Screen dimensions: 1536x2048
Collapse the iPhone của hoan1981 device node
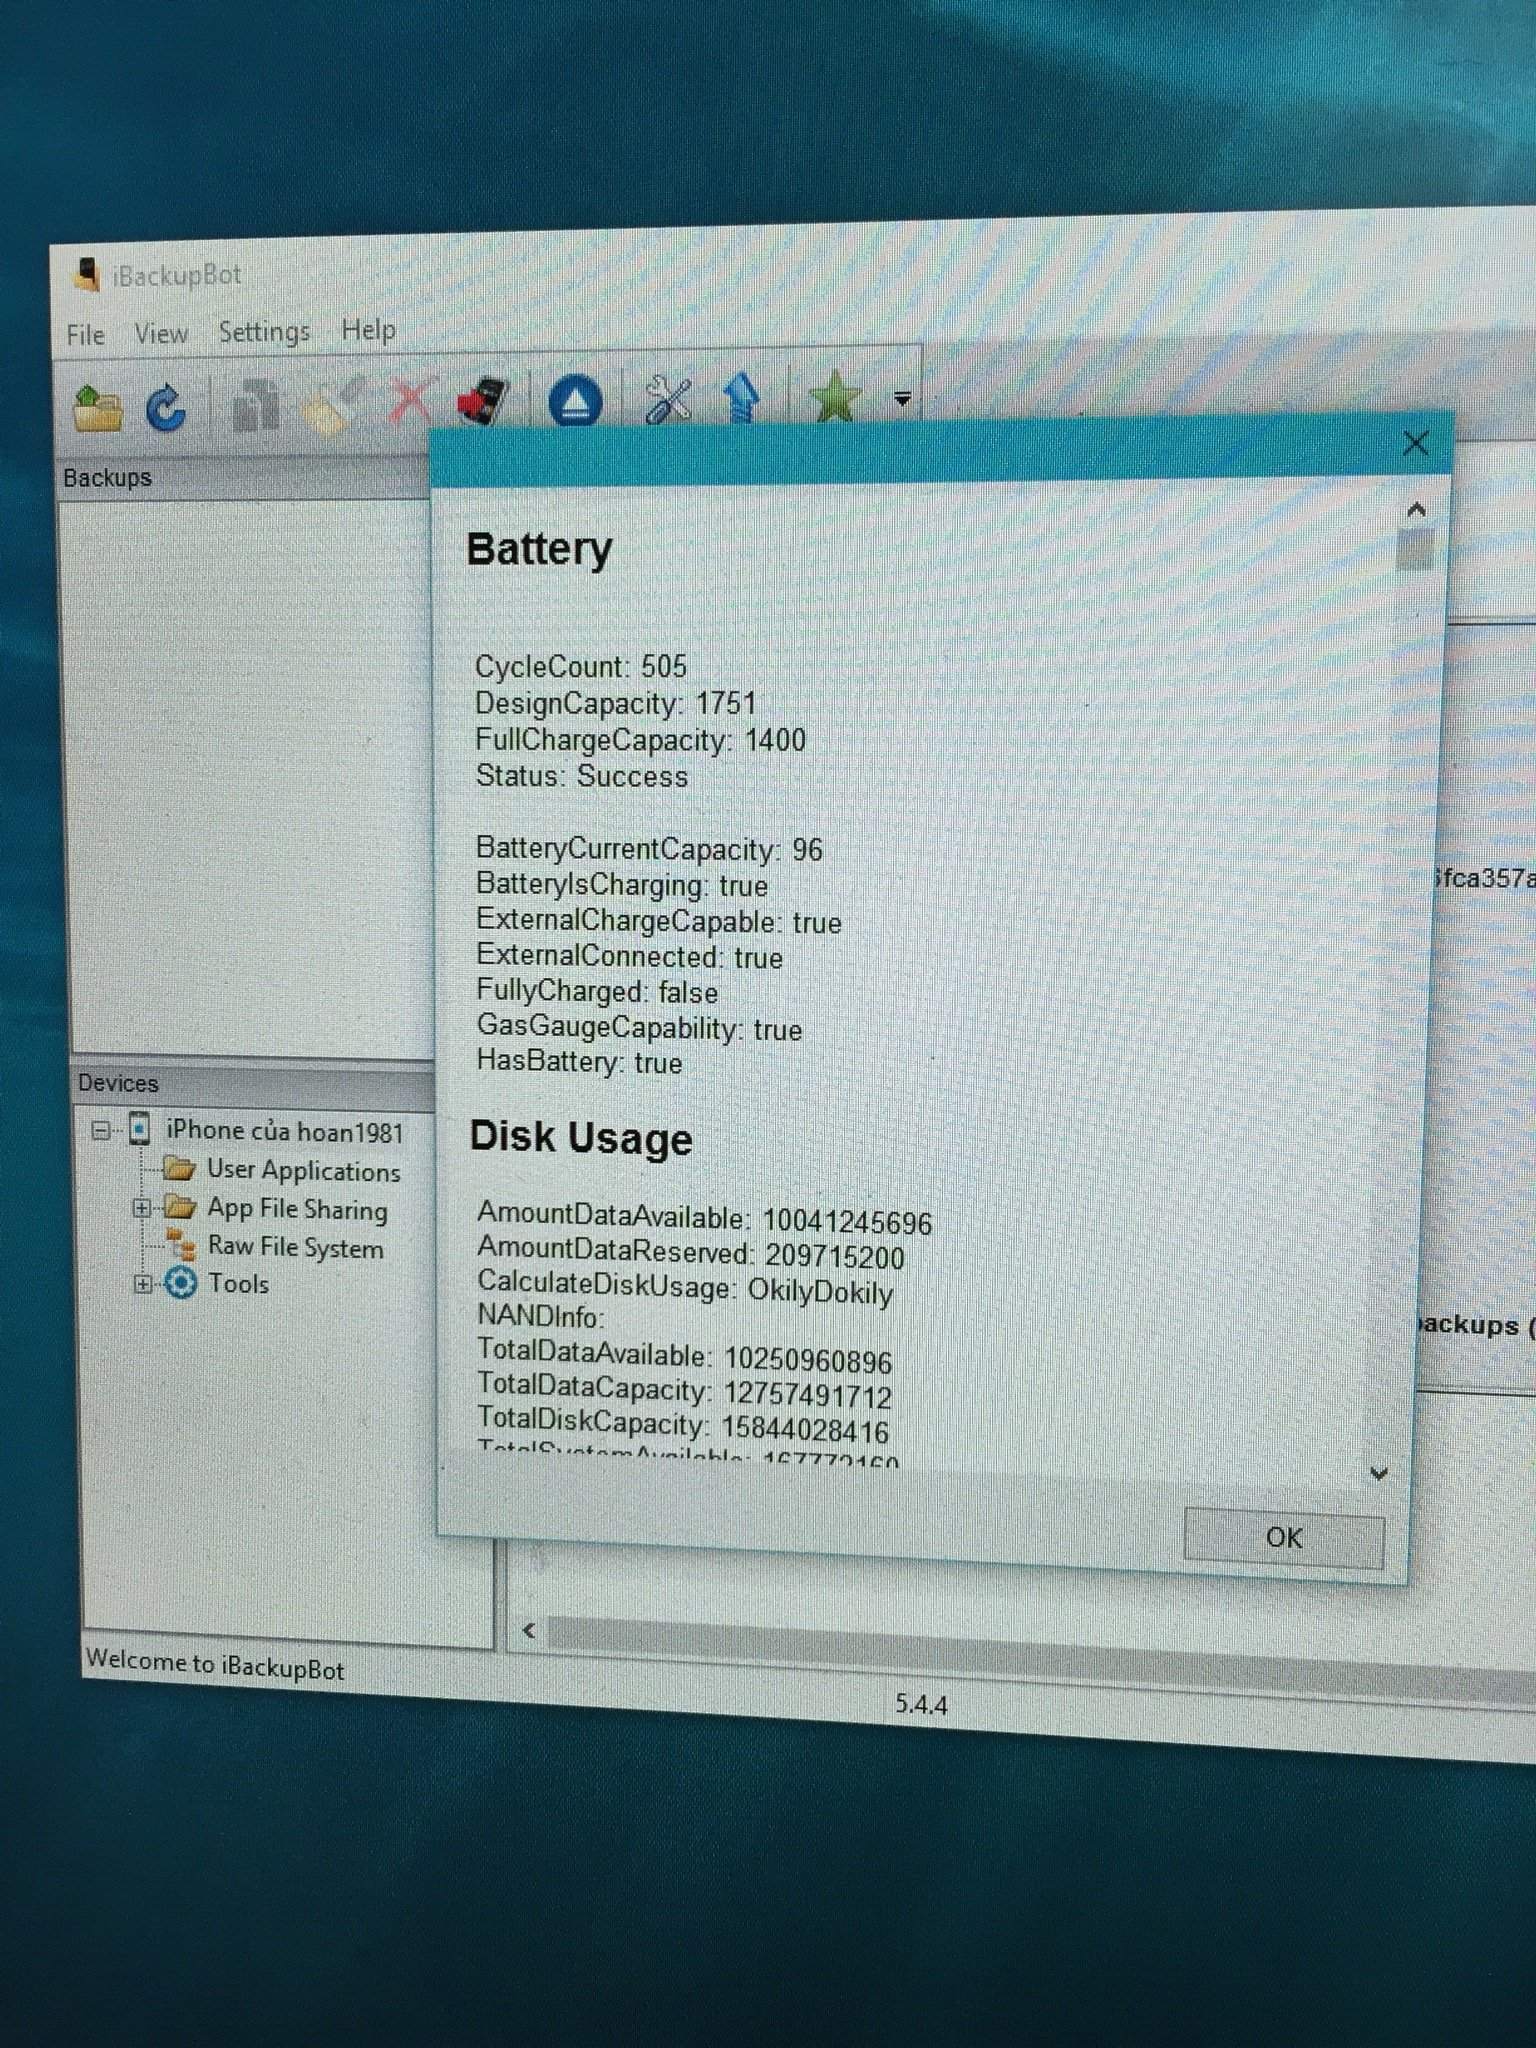101,1131
